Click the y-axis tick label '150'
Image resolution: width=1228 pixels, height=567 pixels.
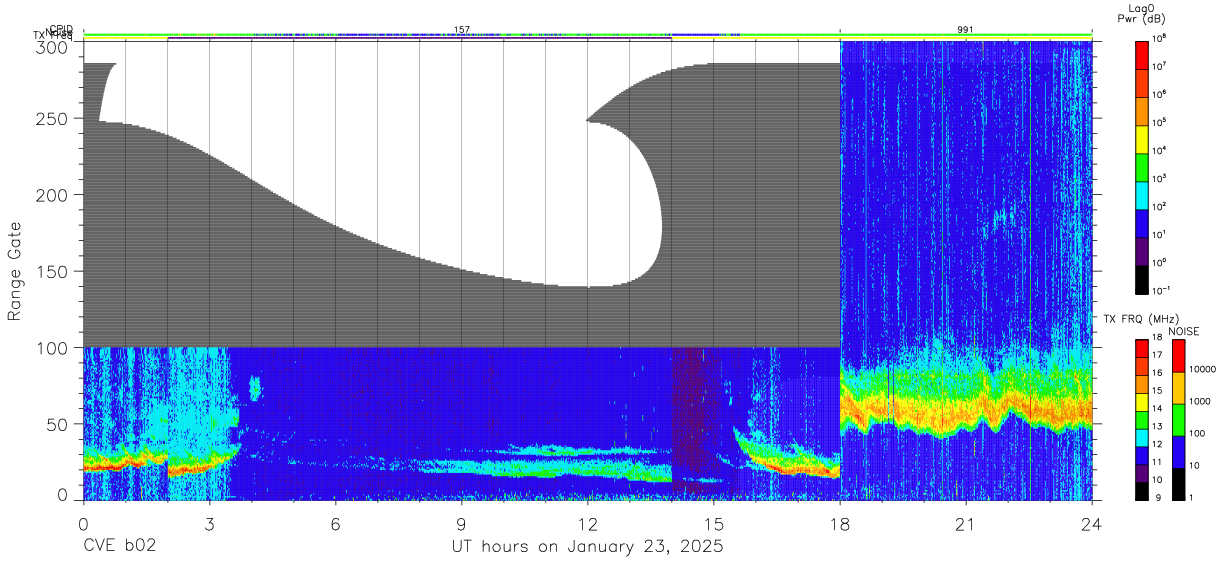click(54, 271)
